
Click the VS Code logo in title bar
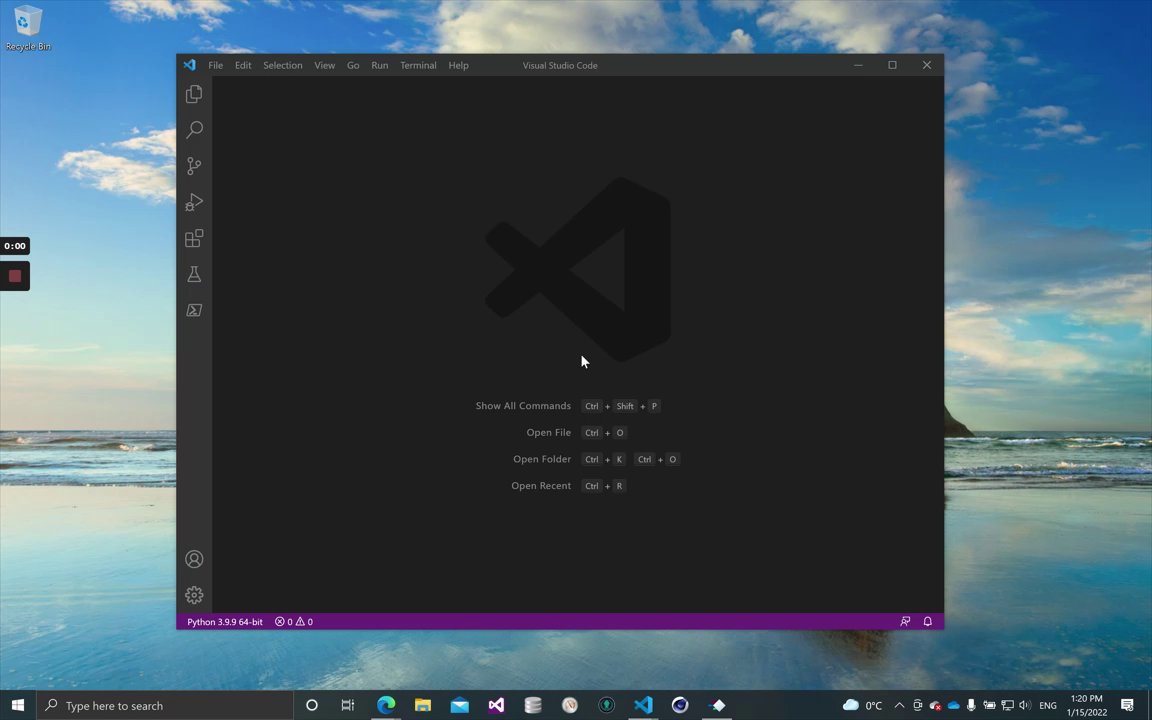(x=190, y=65)
